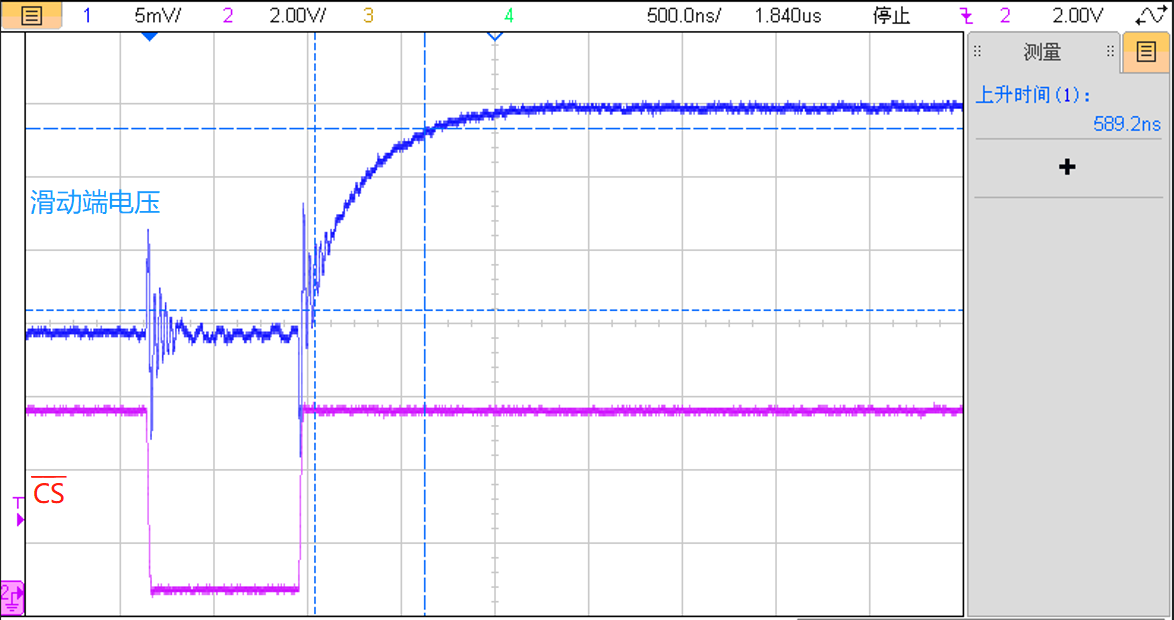This screenshot has height=620, width=1174.
Task: Select the 测量 panel header
Action: [1042, 52]
